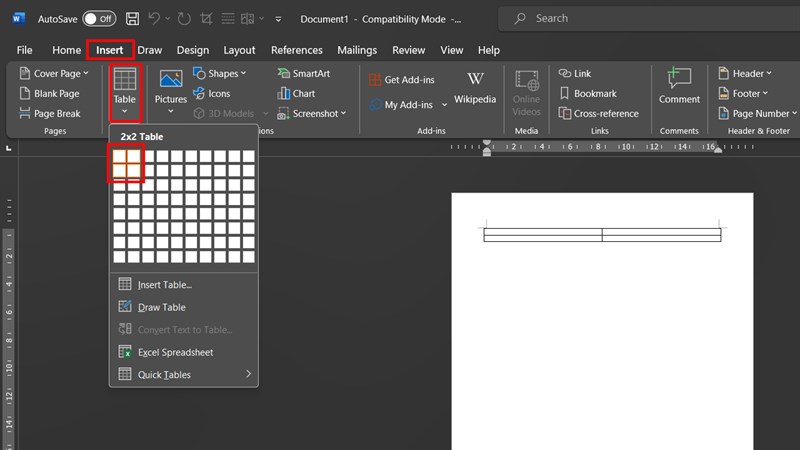Image resolution: width=800 pixels, height=450 pixels.
Task: Choose Insert Table... from the menu
Action: (164, 285)
